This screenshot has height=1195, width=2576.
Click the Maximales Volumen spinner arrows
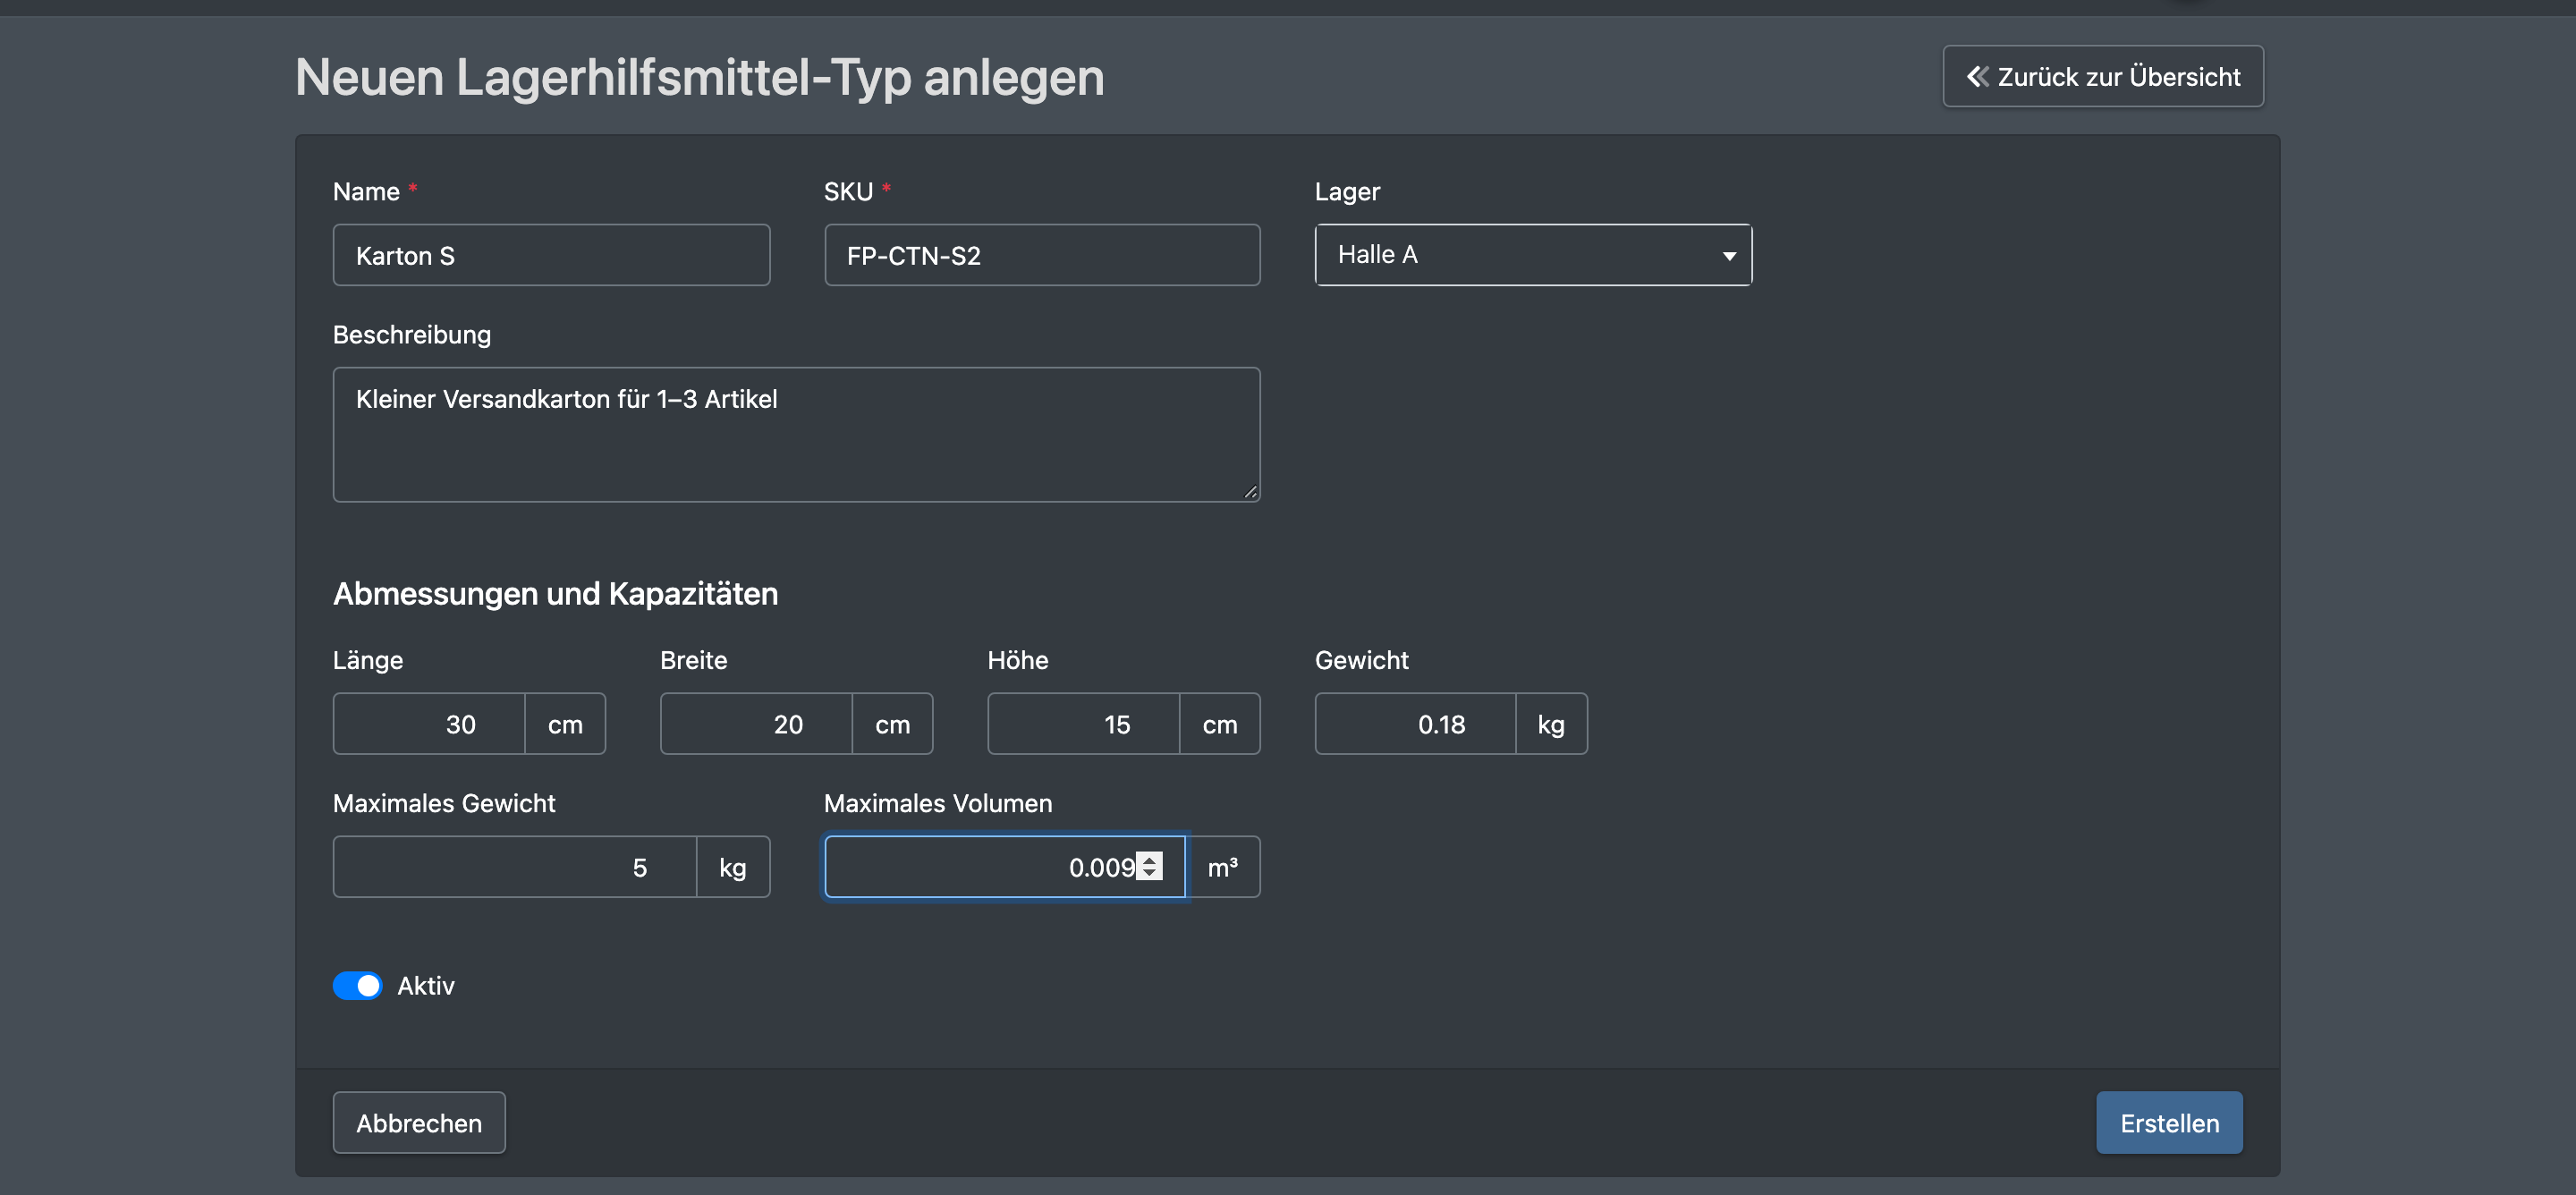point(1149,866)
